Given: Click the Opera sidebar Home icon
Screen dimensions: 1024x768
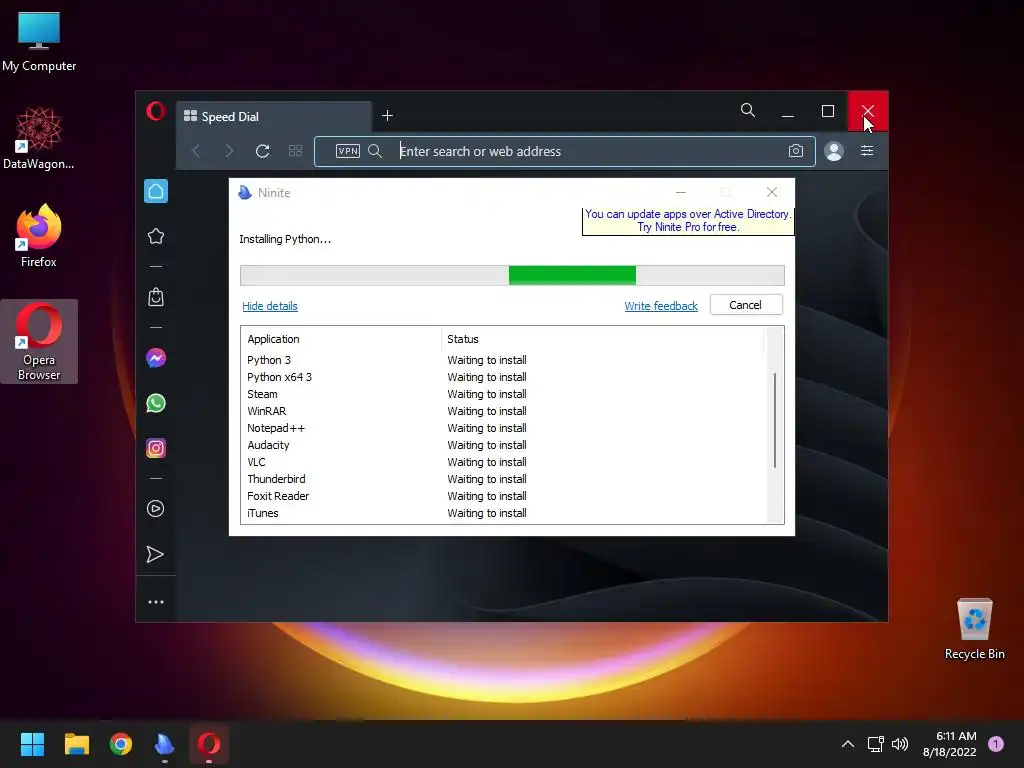Looking at the screenshot, I should (x=156, y=191).
